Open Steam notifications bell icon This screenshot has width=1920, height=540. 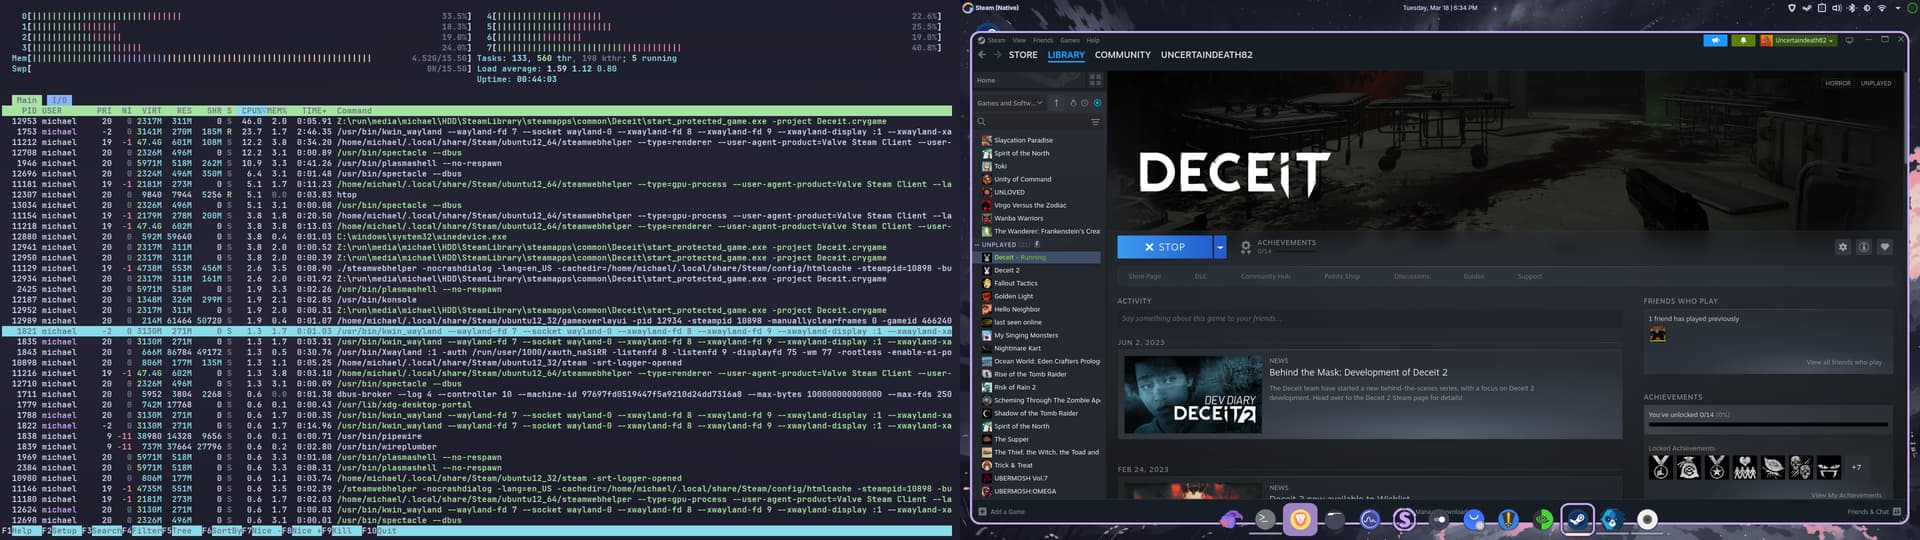point(1743,41)
